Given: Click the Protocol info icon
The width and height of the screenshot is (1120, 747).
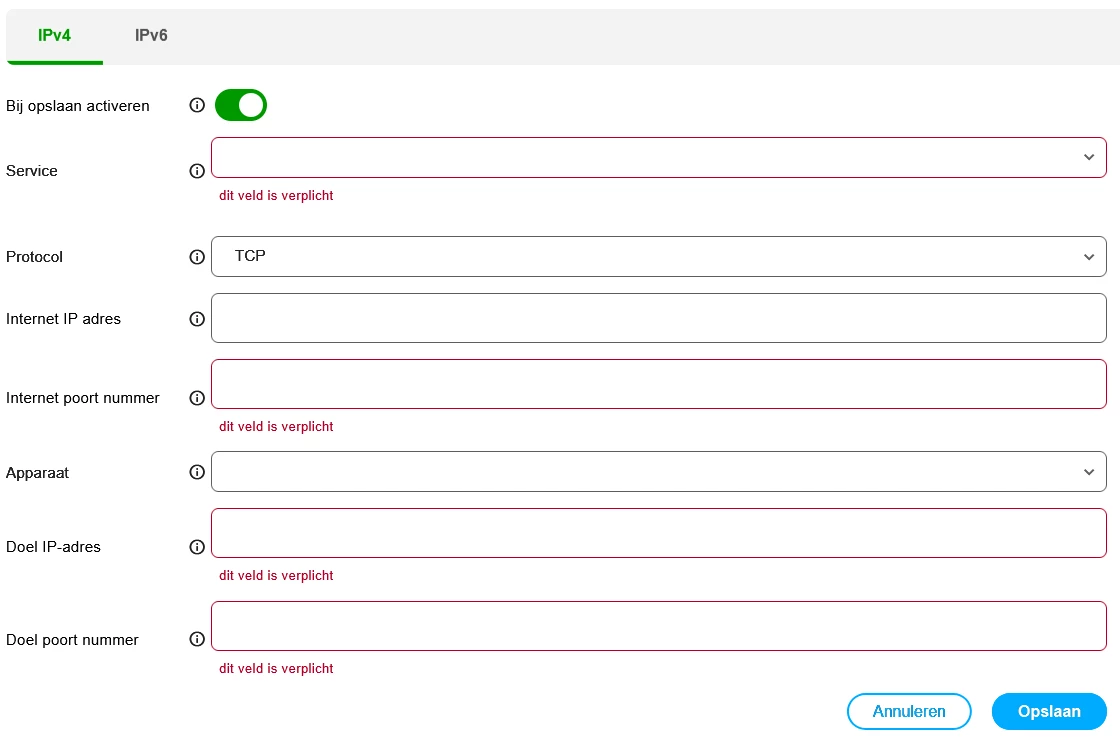Looking at the screenshot, I should coord(197,257).
